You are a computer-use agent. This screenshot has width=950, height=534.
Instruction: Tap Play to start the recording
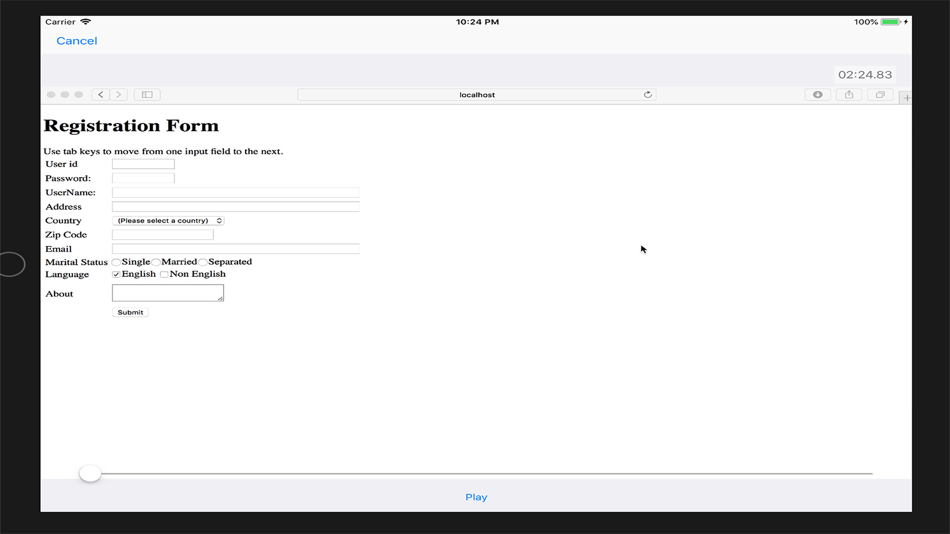click(476, 497)
